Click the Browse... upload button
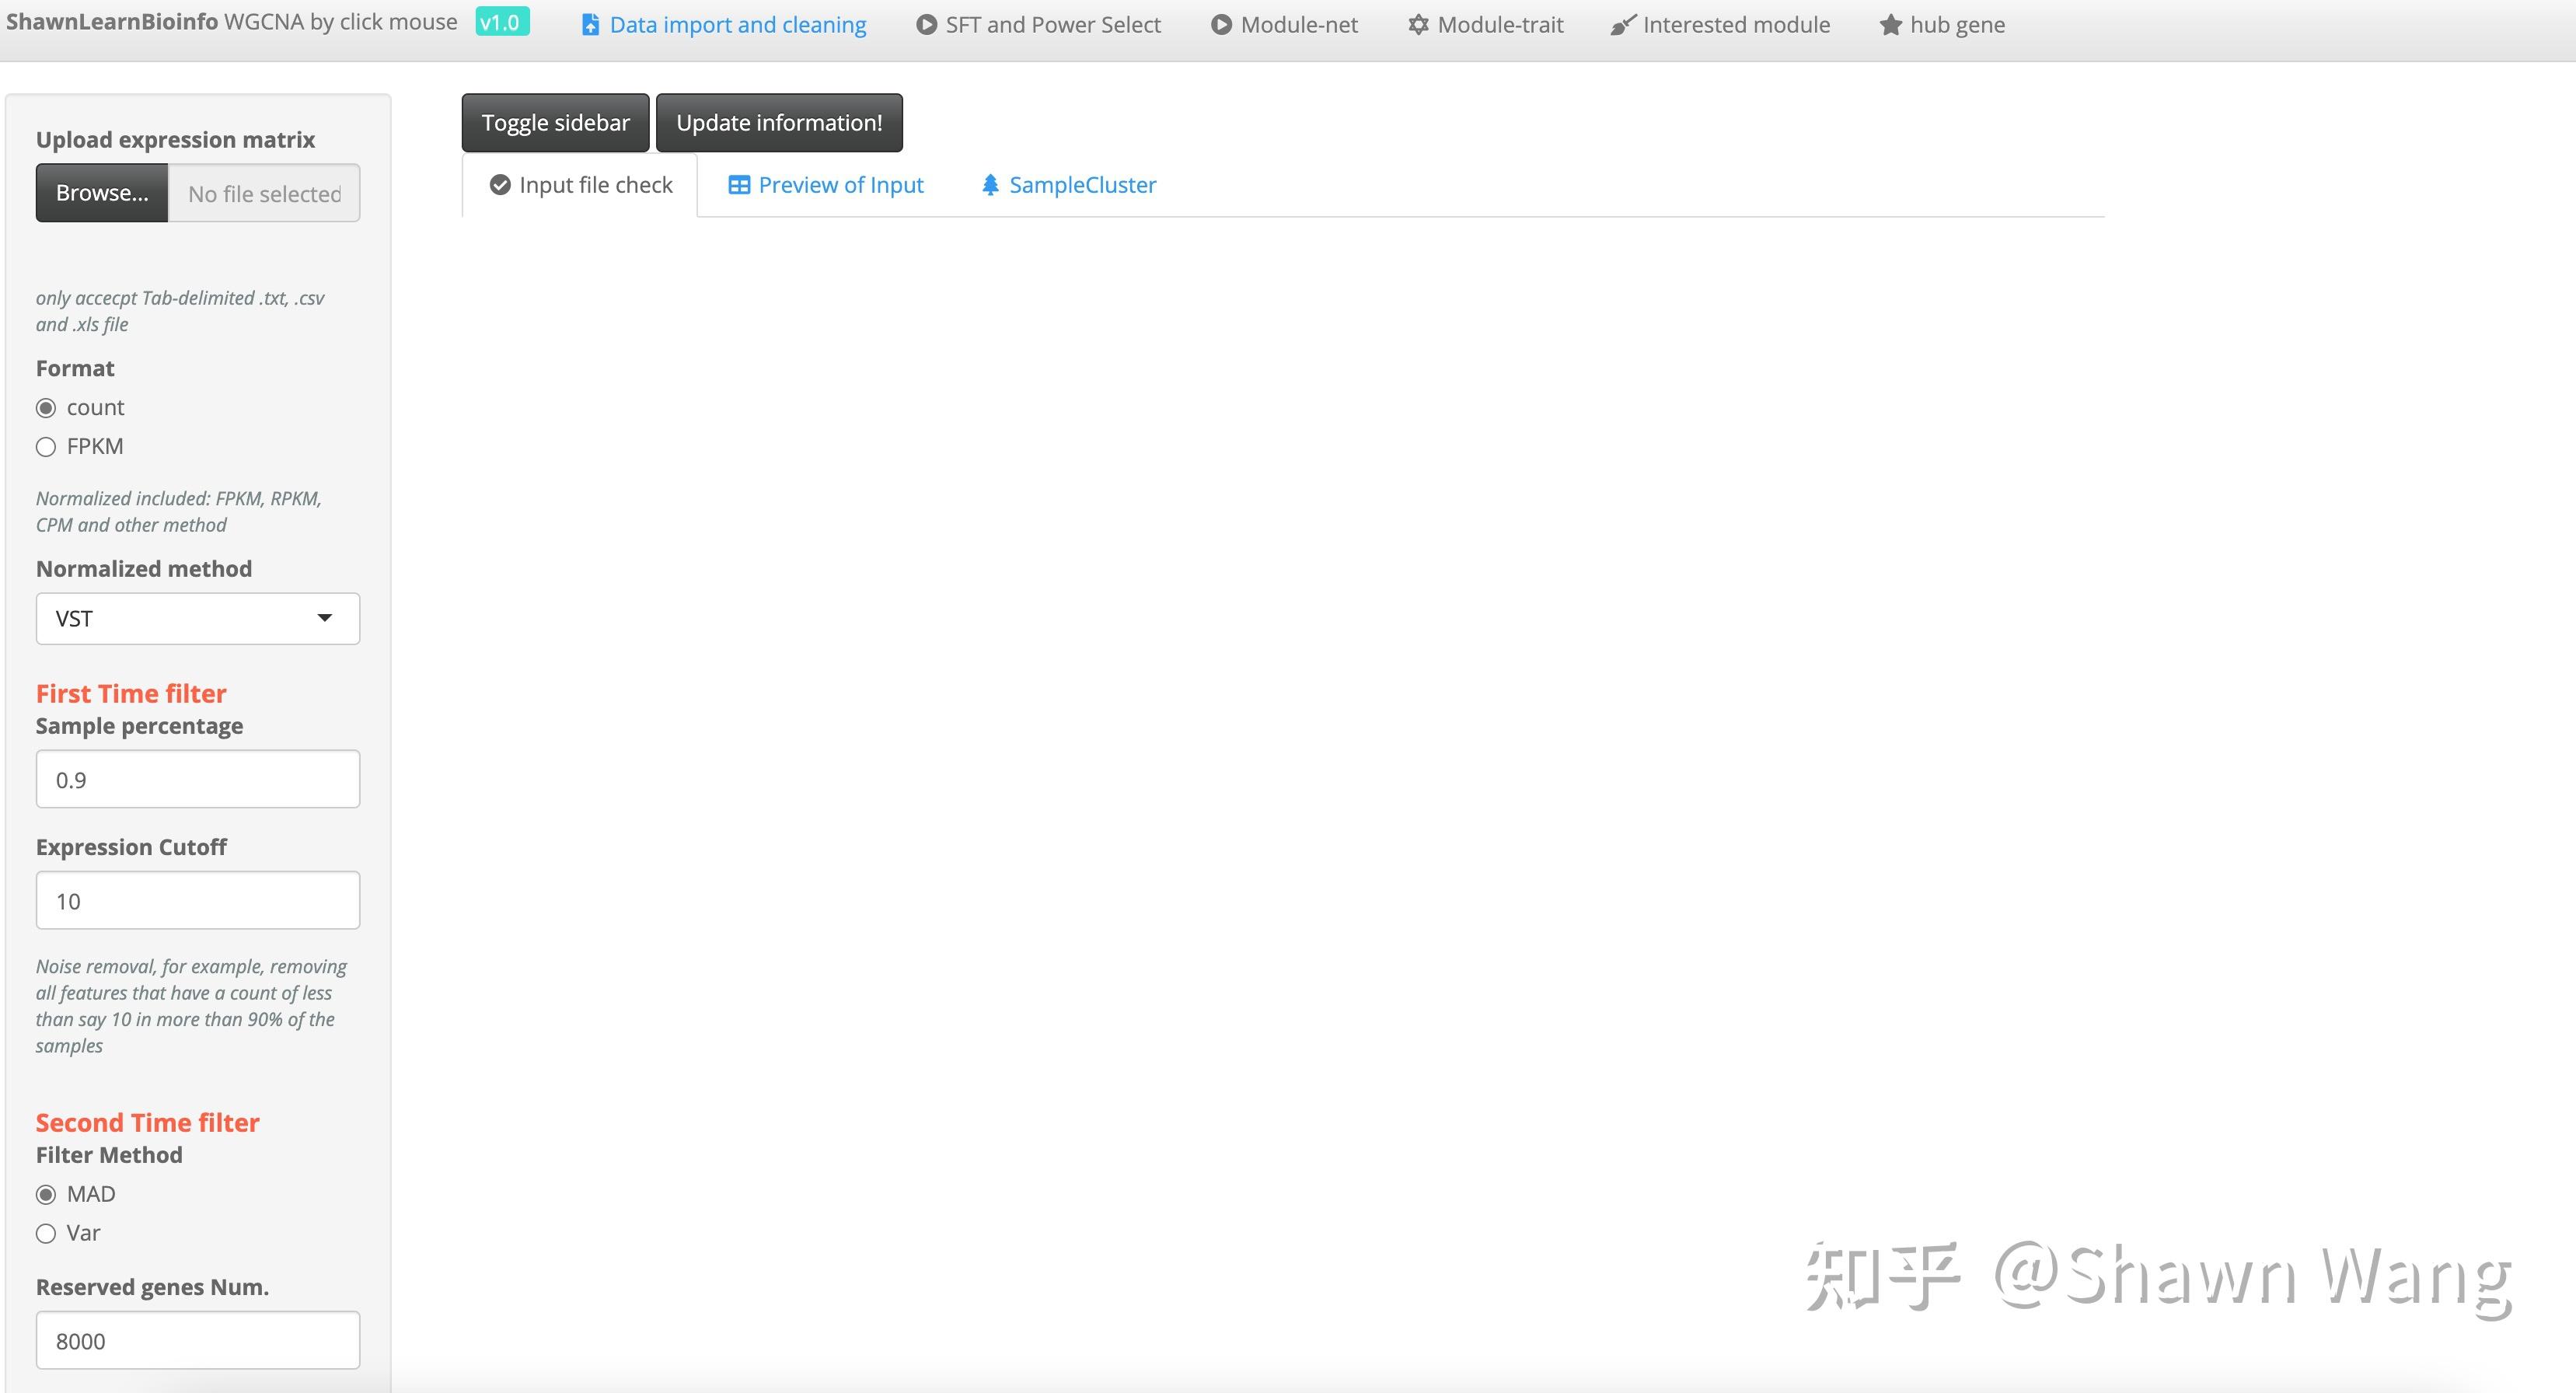 [102, 193]
